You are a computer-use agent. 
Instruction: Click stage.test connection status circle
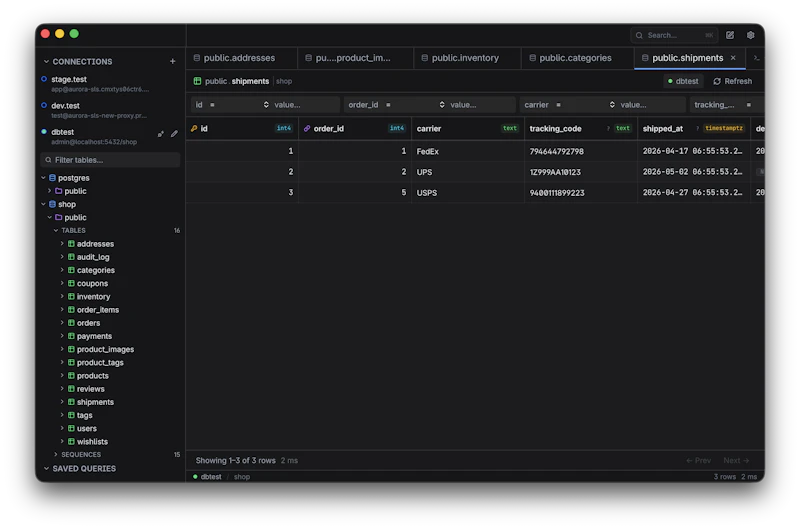click(44, 79)
